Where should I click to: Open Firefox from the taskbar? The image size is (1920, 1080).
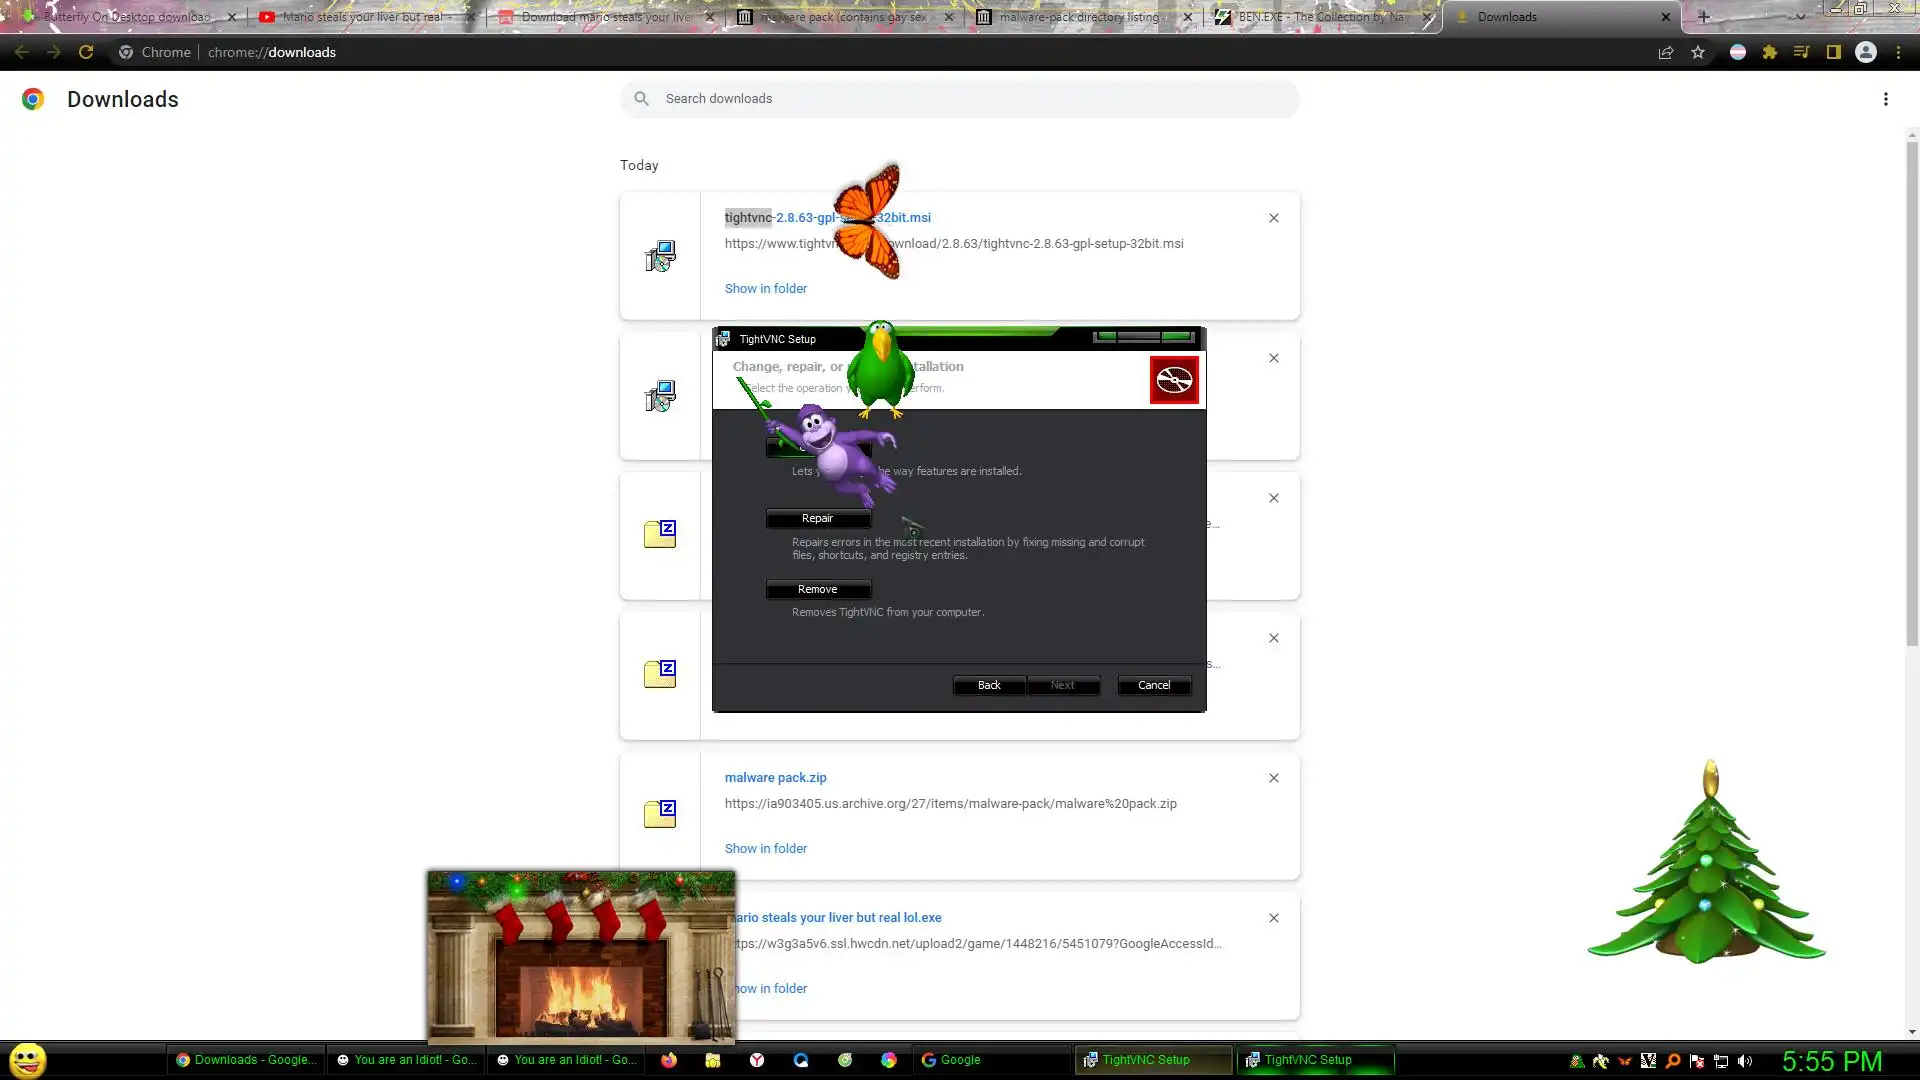click(669, 1060)
